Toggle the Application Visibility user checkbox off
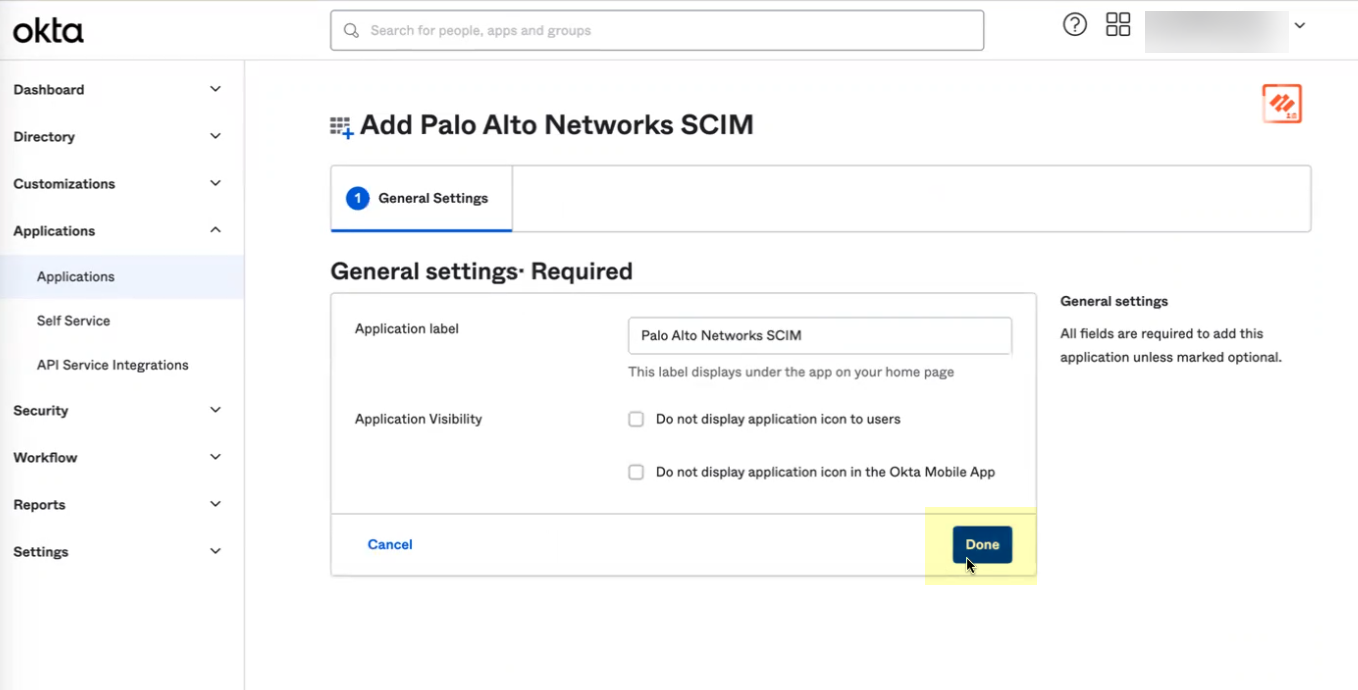The height and width of the screenshot is (690, 1358). point(636,419)
